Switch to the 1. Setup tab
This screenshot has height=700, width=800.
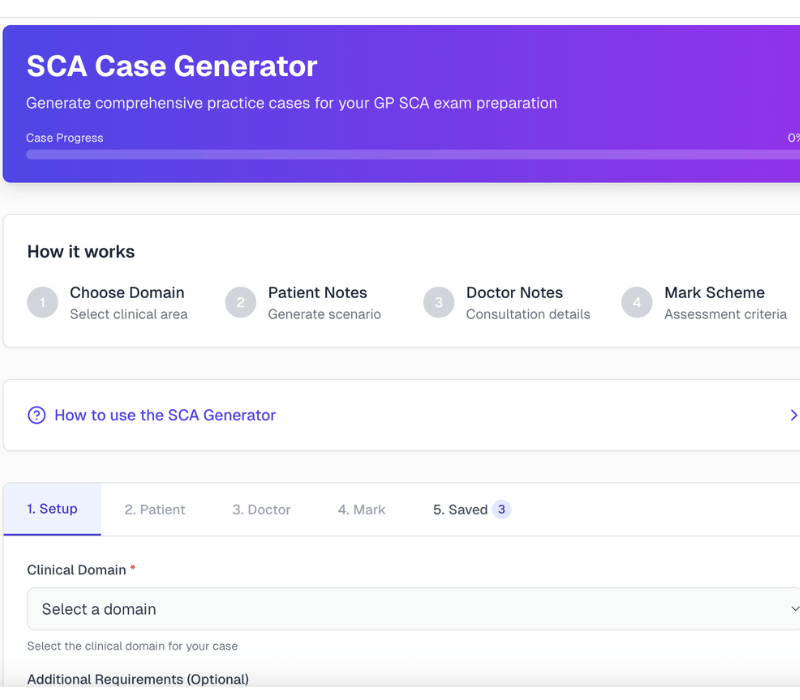(52, 509)
